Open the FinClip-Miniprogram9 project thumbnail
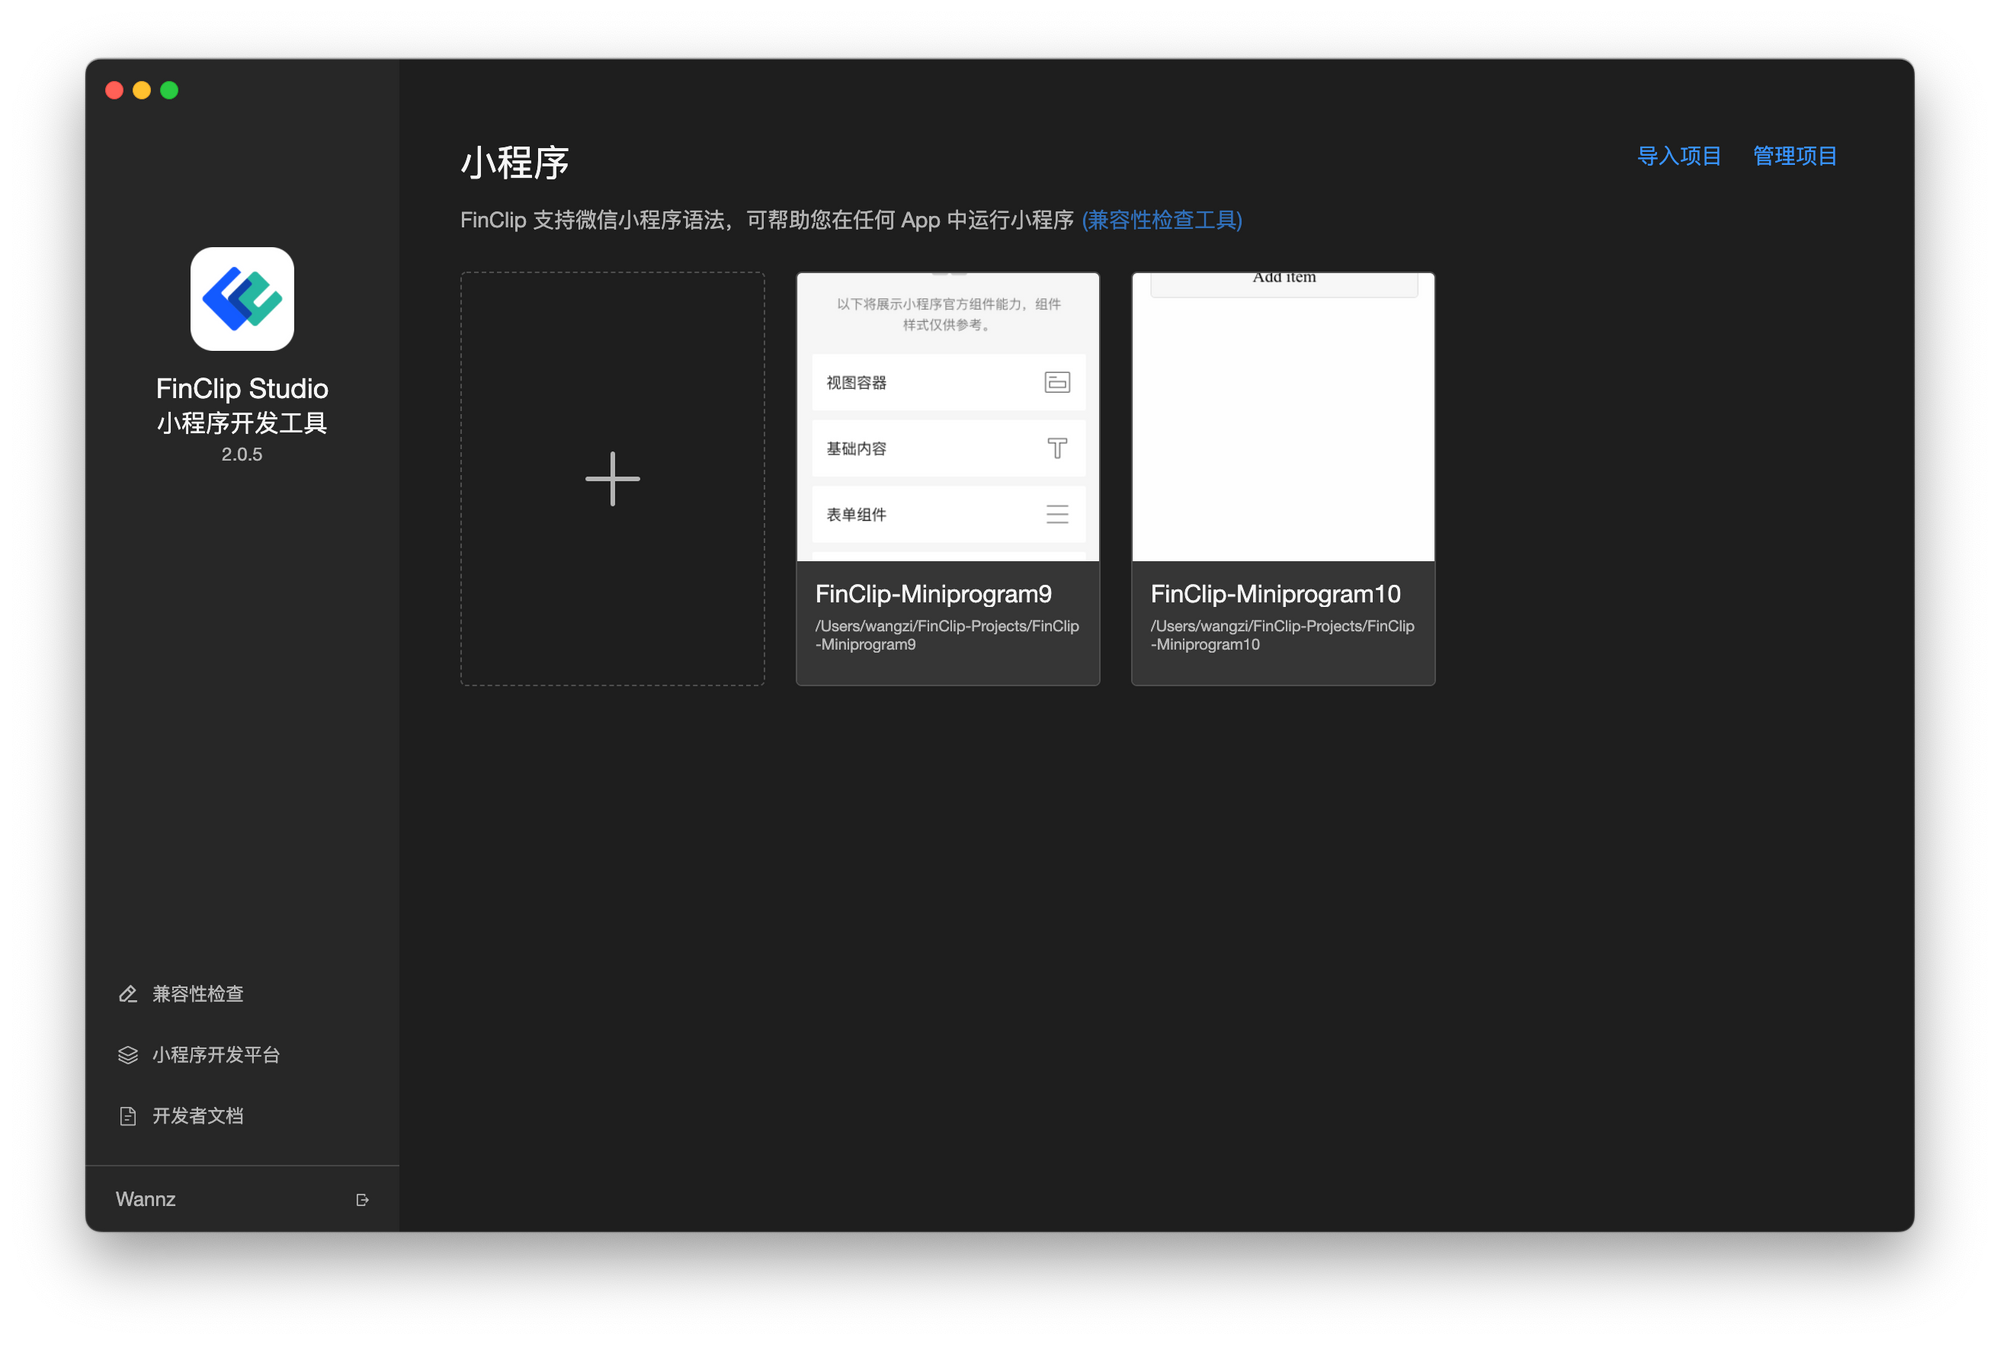Screen dimensions: 2000x1345 [x=947, y=417]
